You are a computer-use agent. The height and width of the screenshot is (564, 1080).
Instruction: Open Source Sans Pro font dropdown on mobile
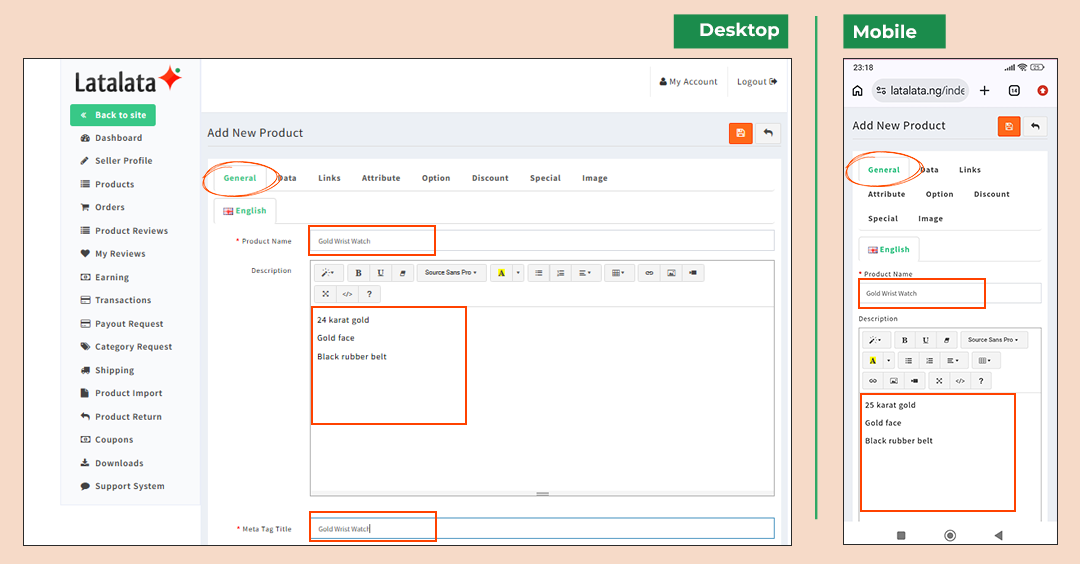pos(993,340)
